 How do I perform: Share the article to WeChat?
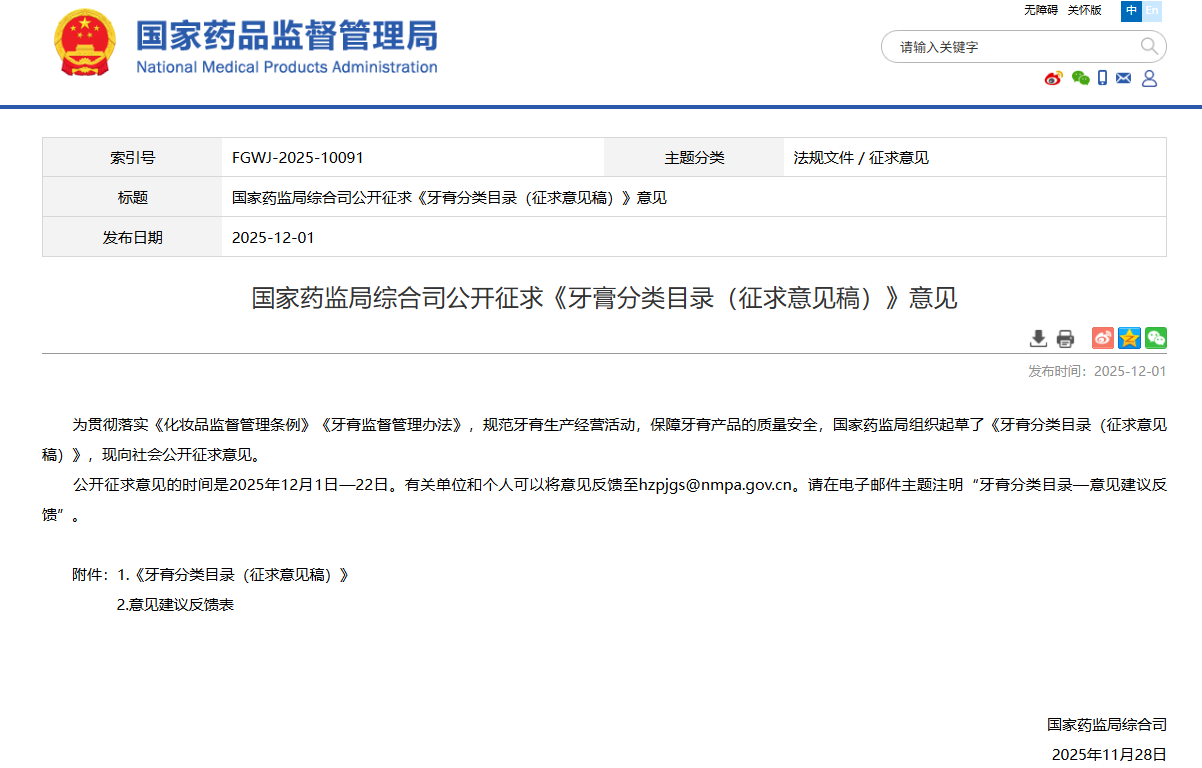pos(1155,338)
